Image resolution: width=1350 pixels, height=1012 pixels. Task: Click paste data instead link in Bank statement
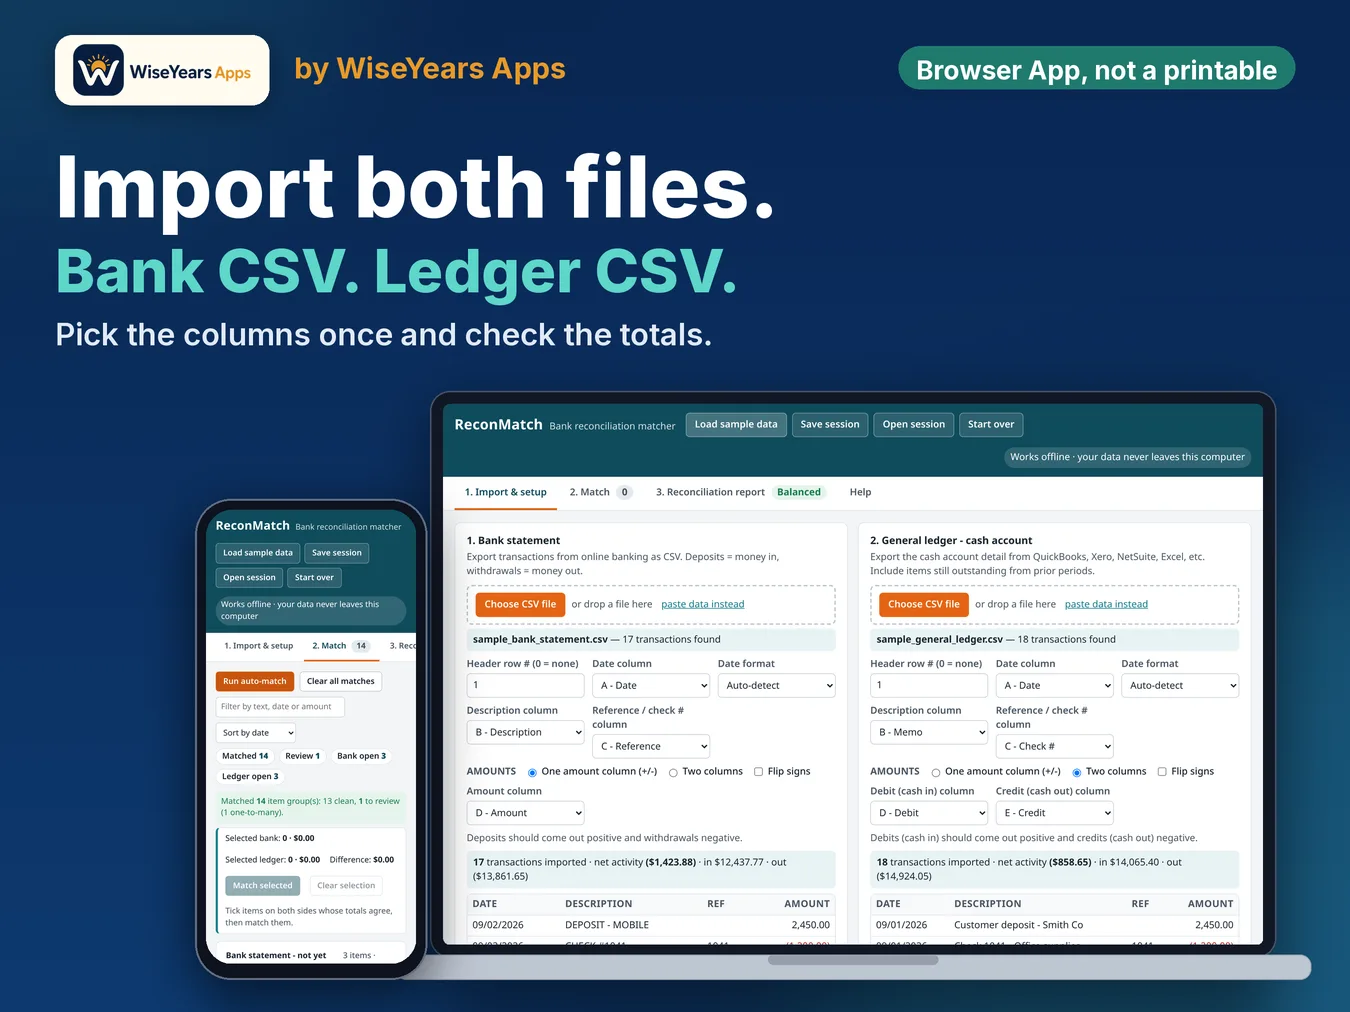click(703, 604)
